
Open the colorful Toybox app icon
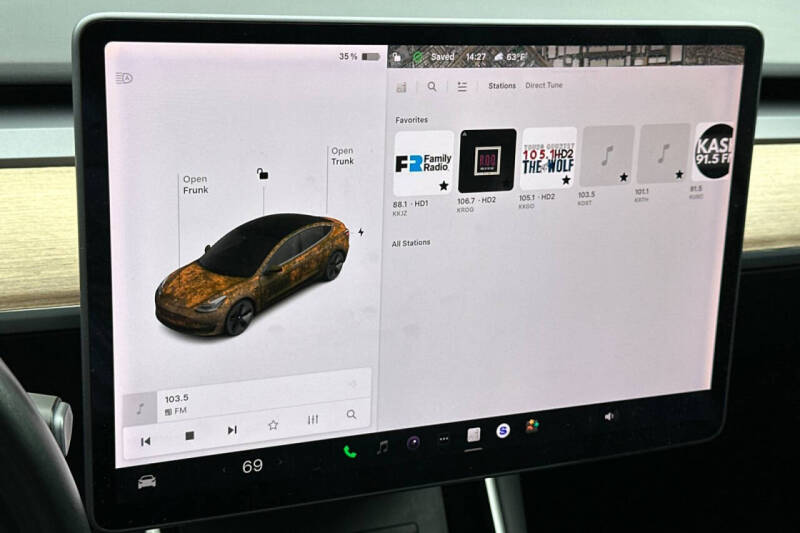tap(532, 426)
